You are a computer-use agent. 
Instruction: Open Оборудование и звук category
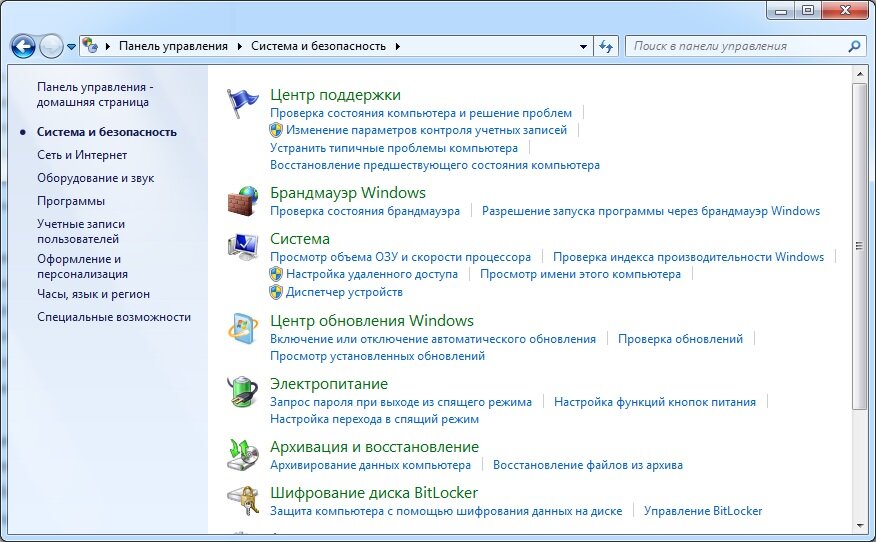tap(96, 178)
